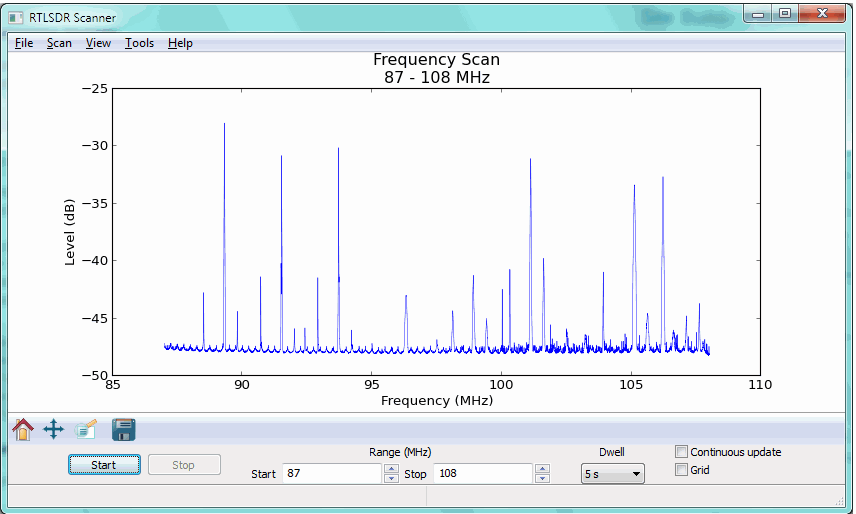
Task: Decrease the Start frequency with down arrow
Action: coord(391,478)
